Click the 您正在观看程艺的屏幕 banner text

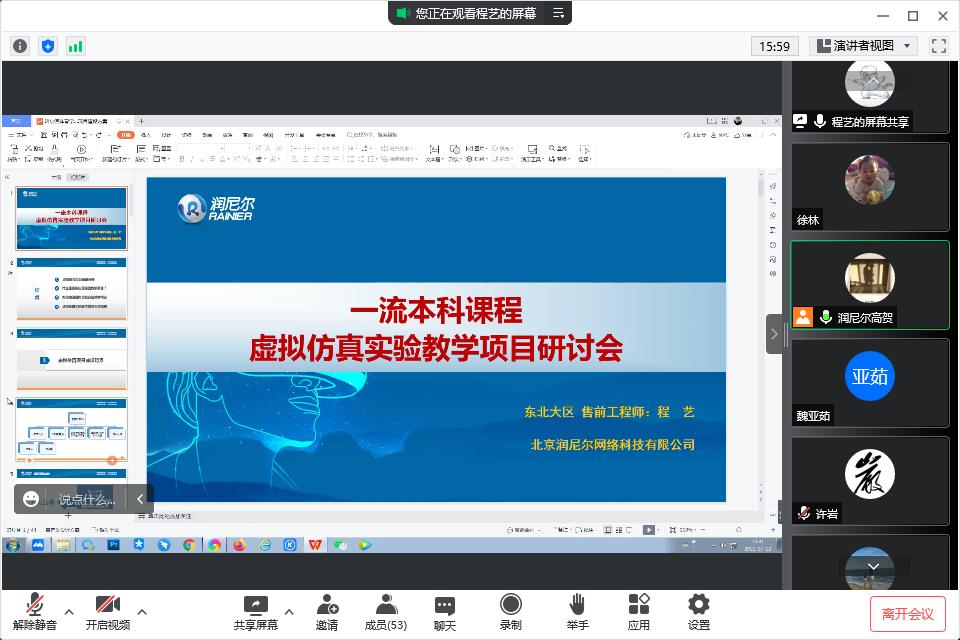(476, 13)
